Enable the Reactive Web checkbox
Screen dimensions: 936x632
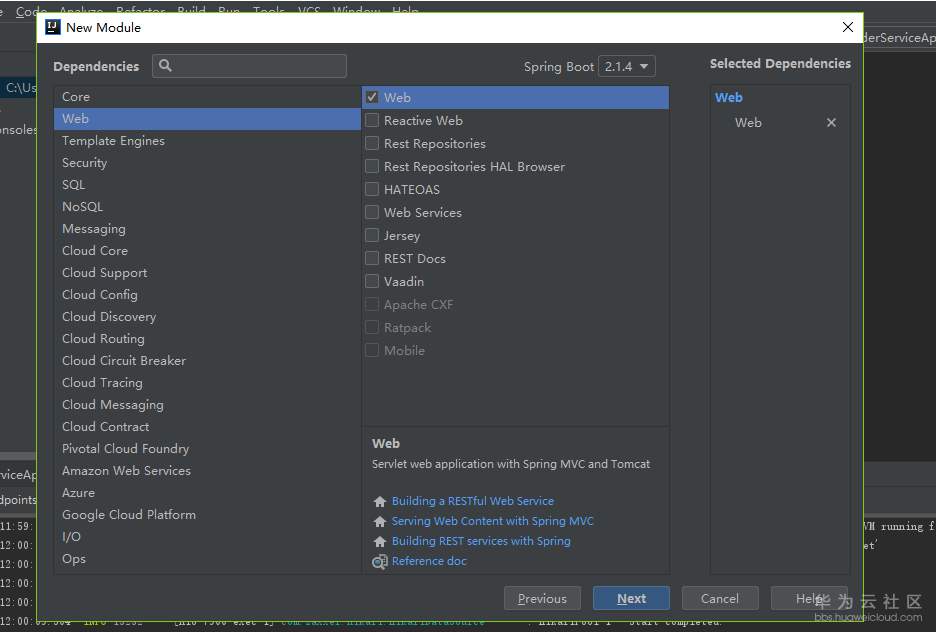click(x=372, y=121)
